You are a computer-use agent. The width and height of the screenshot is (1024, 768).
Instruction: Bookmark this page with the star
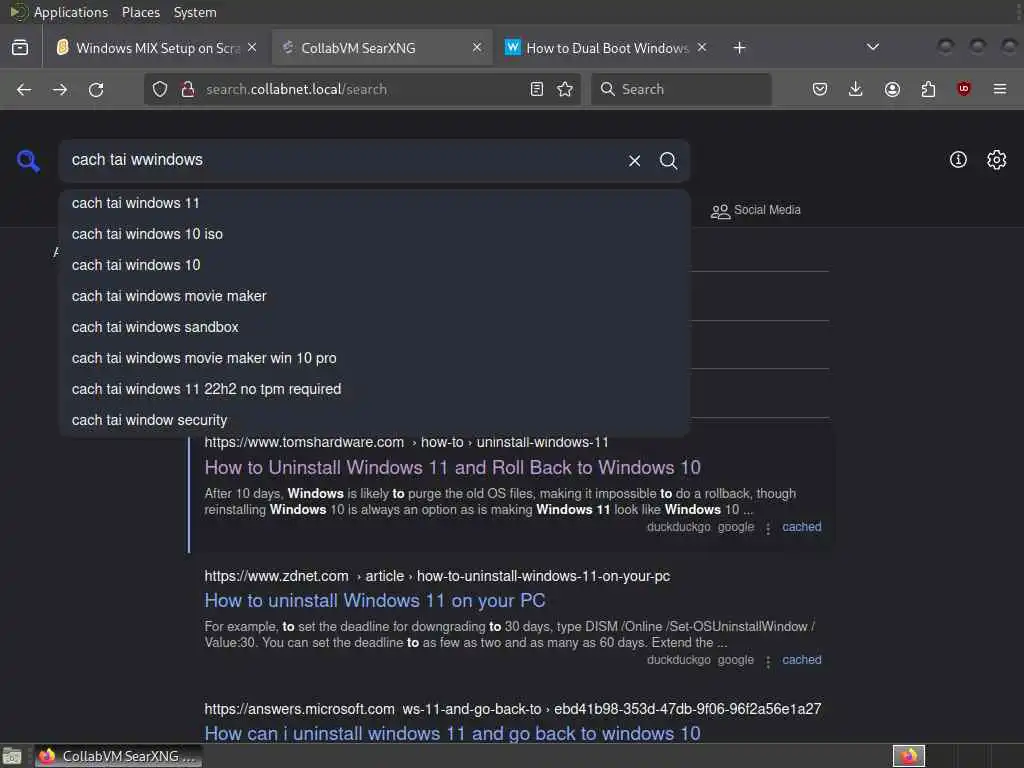click(565, 89)
